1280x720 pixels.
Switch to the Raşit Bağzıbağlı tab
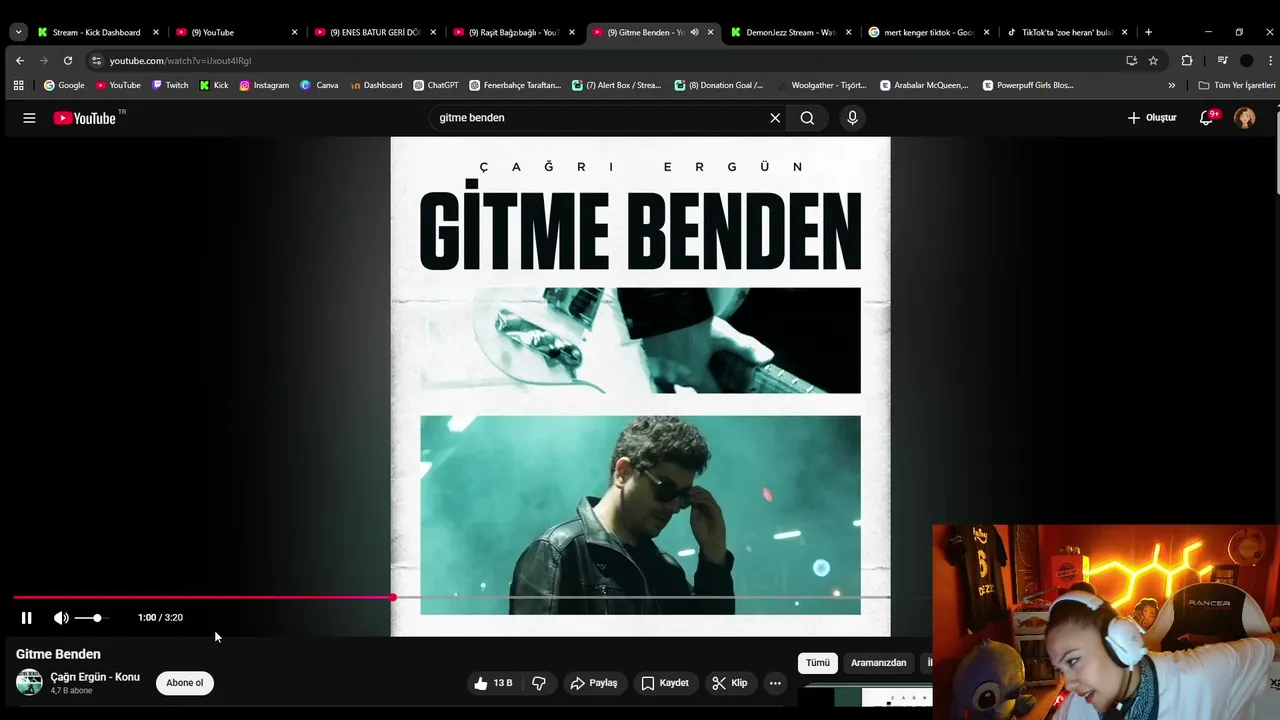[x=512, y=32]
